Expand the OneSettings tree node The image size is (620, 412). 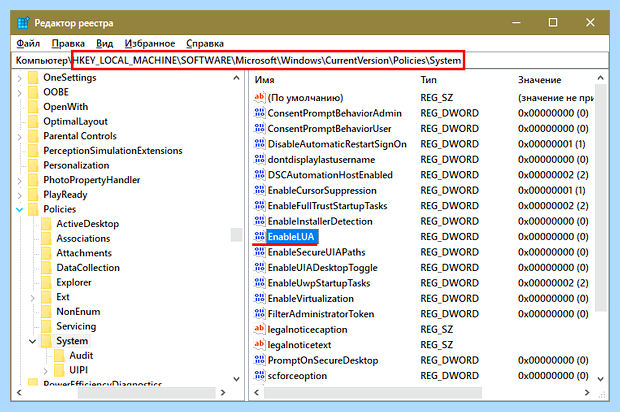(x=19, y=78)
